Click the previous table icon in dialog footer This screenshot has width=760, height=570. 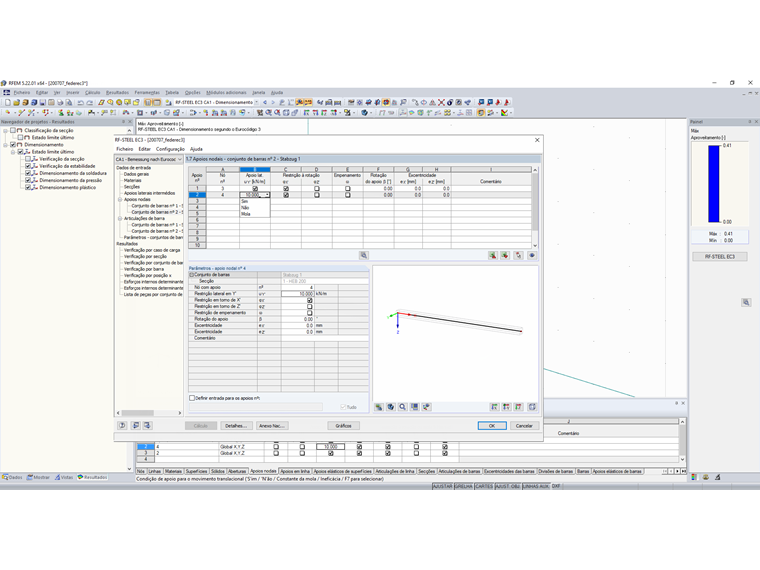[136, 426]
